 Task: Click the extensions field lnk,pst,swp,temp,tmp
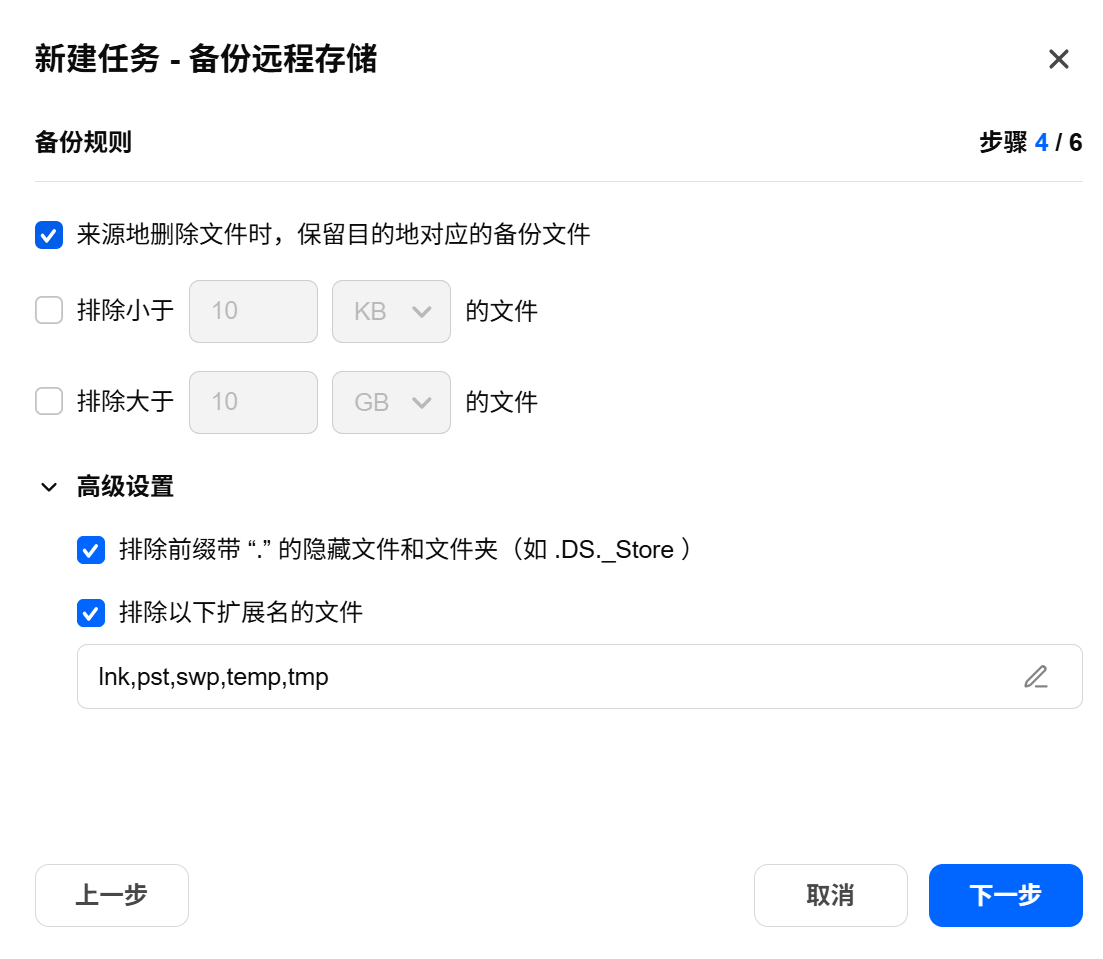[580, 676]
